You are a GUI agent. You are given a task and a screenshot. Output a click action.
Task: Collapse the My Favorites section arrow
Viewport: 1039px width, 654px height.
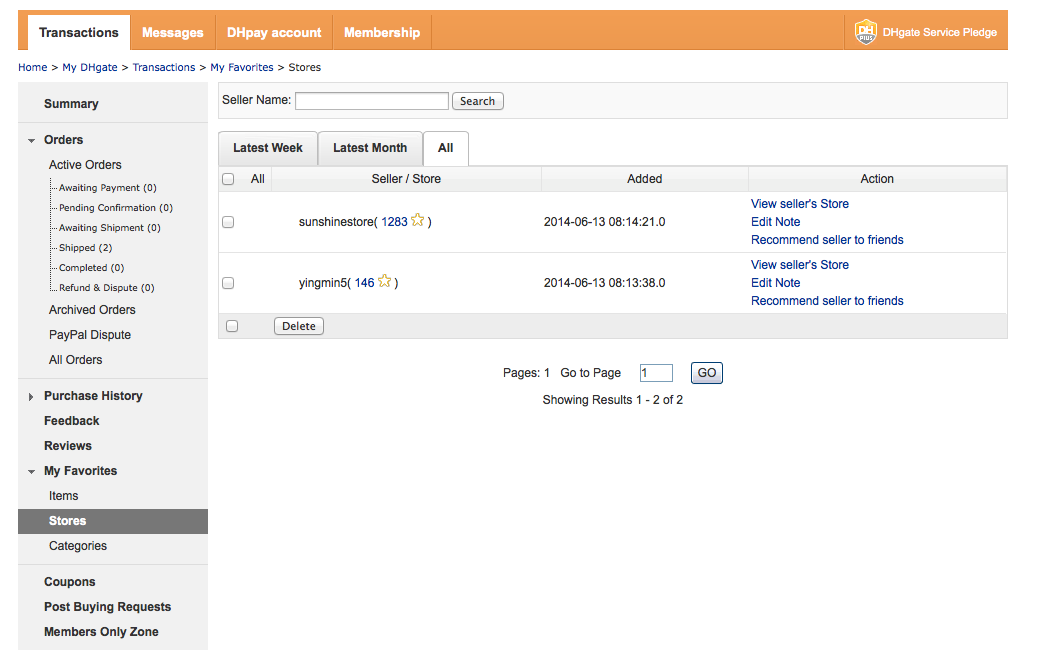pos(31,472)
